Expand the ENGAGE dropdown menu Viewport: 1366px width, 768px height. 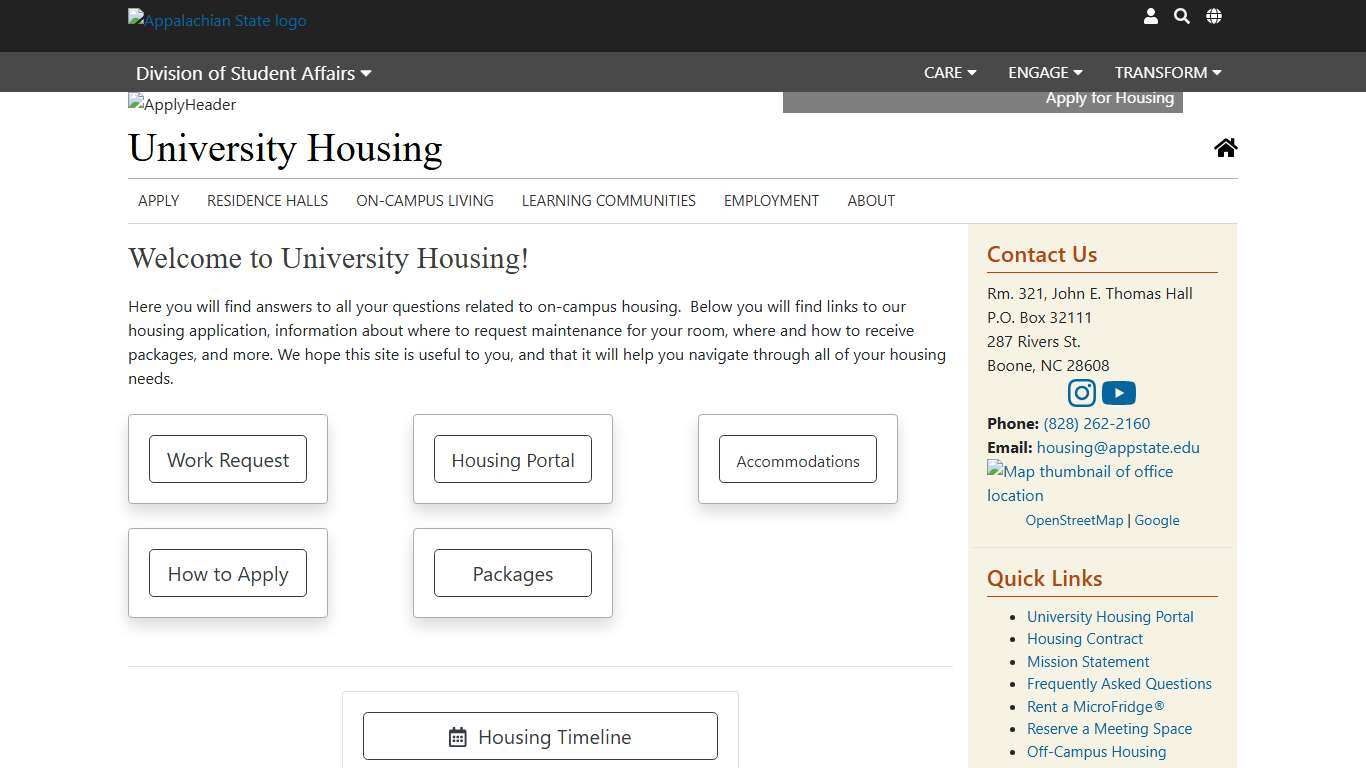pos(1044,72)
